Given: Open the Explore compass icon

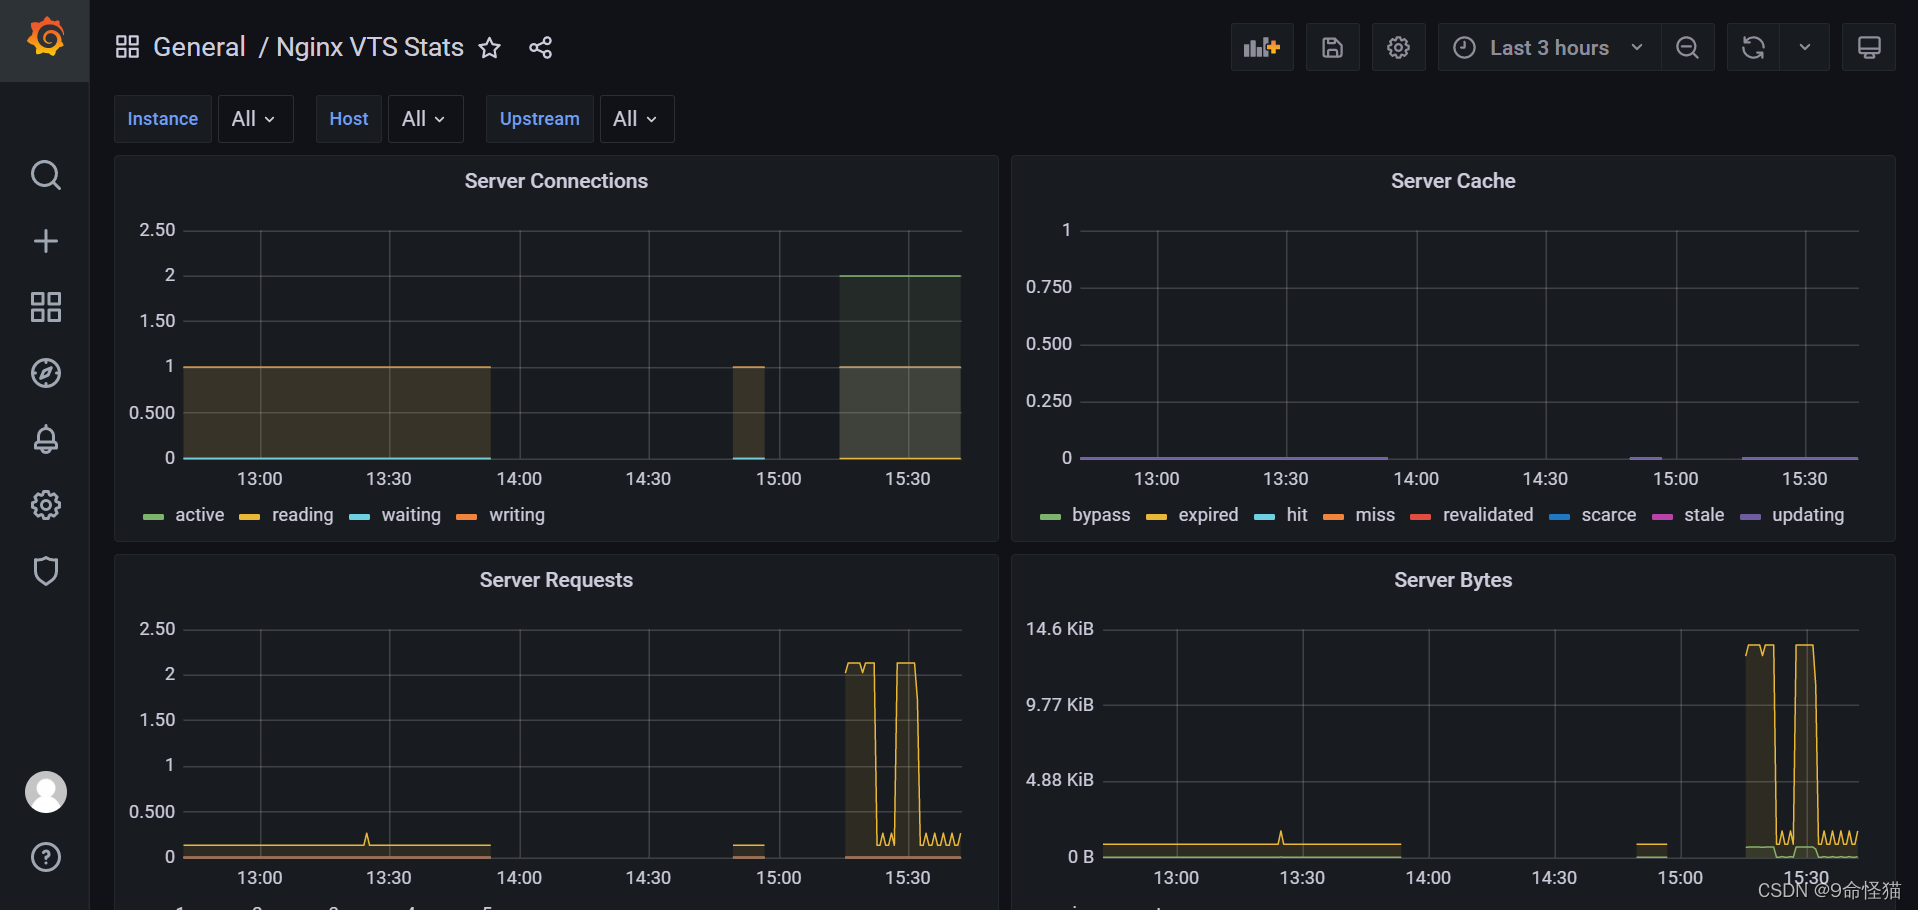Looking at the screenshot, I should (45, 373).
